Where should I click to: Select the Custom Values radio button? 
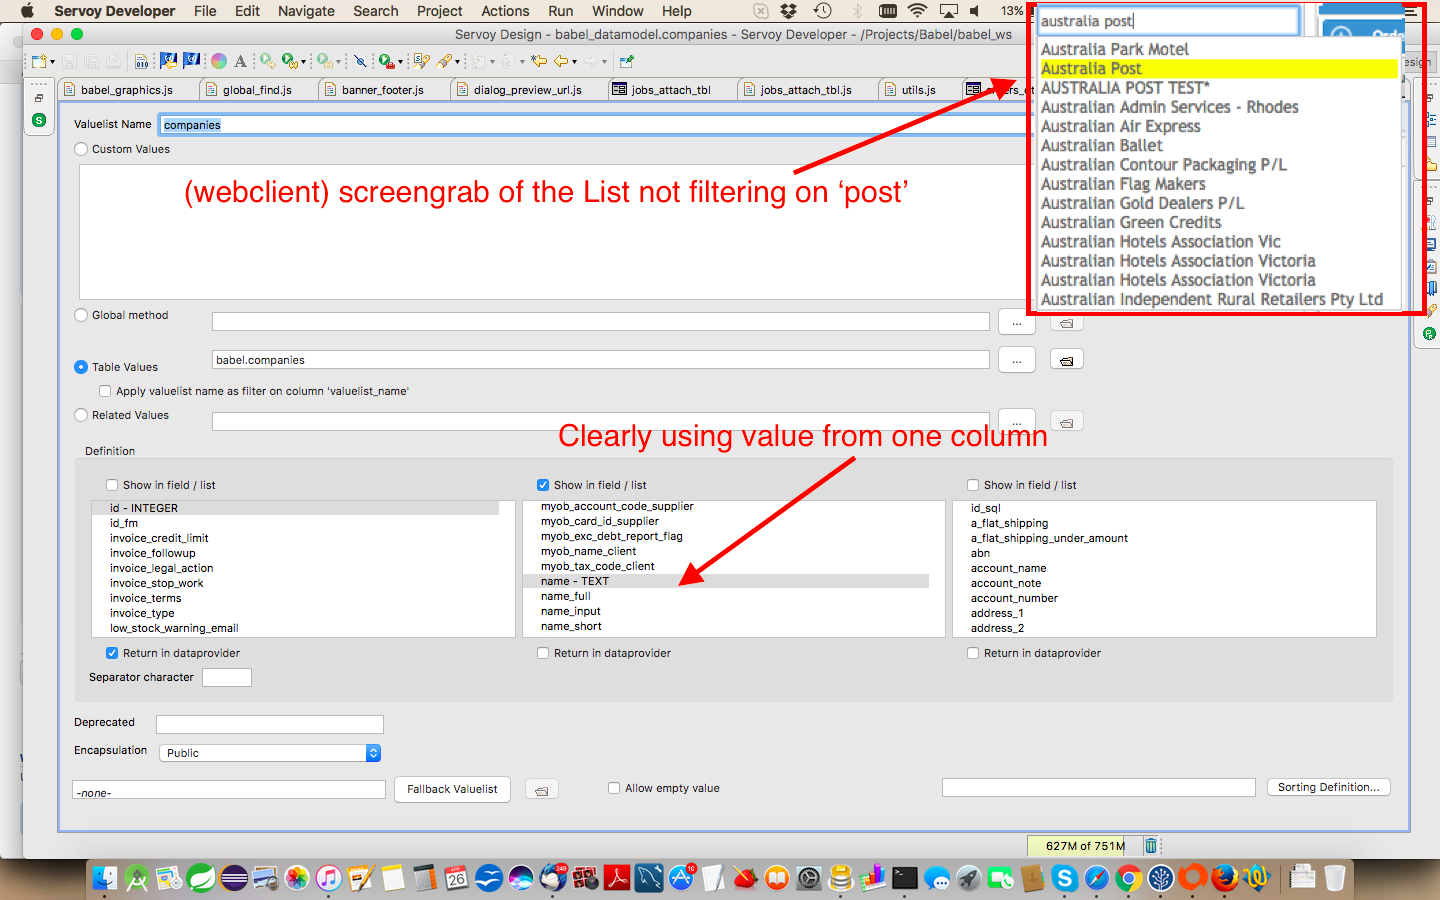(x=81, y=149)
